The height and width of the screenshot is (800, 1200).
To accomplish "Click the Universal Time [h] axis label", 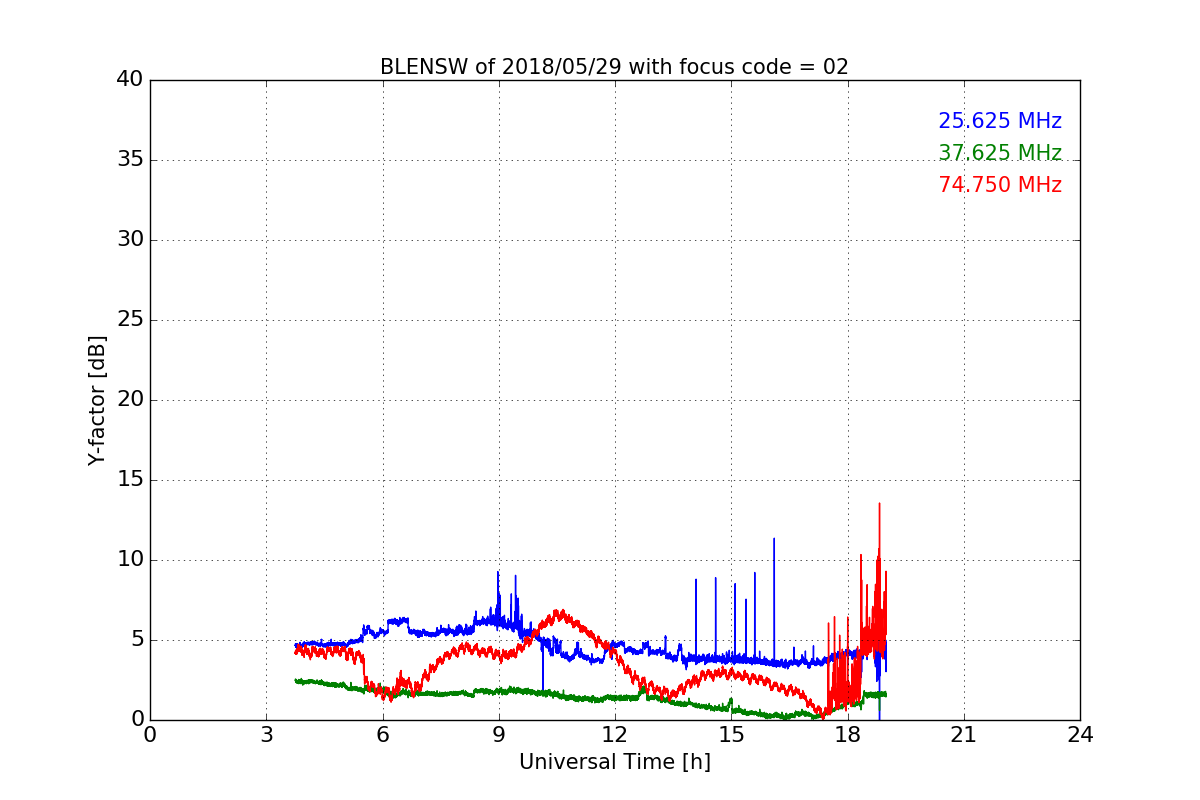I will (x=614, y=762).
